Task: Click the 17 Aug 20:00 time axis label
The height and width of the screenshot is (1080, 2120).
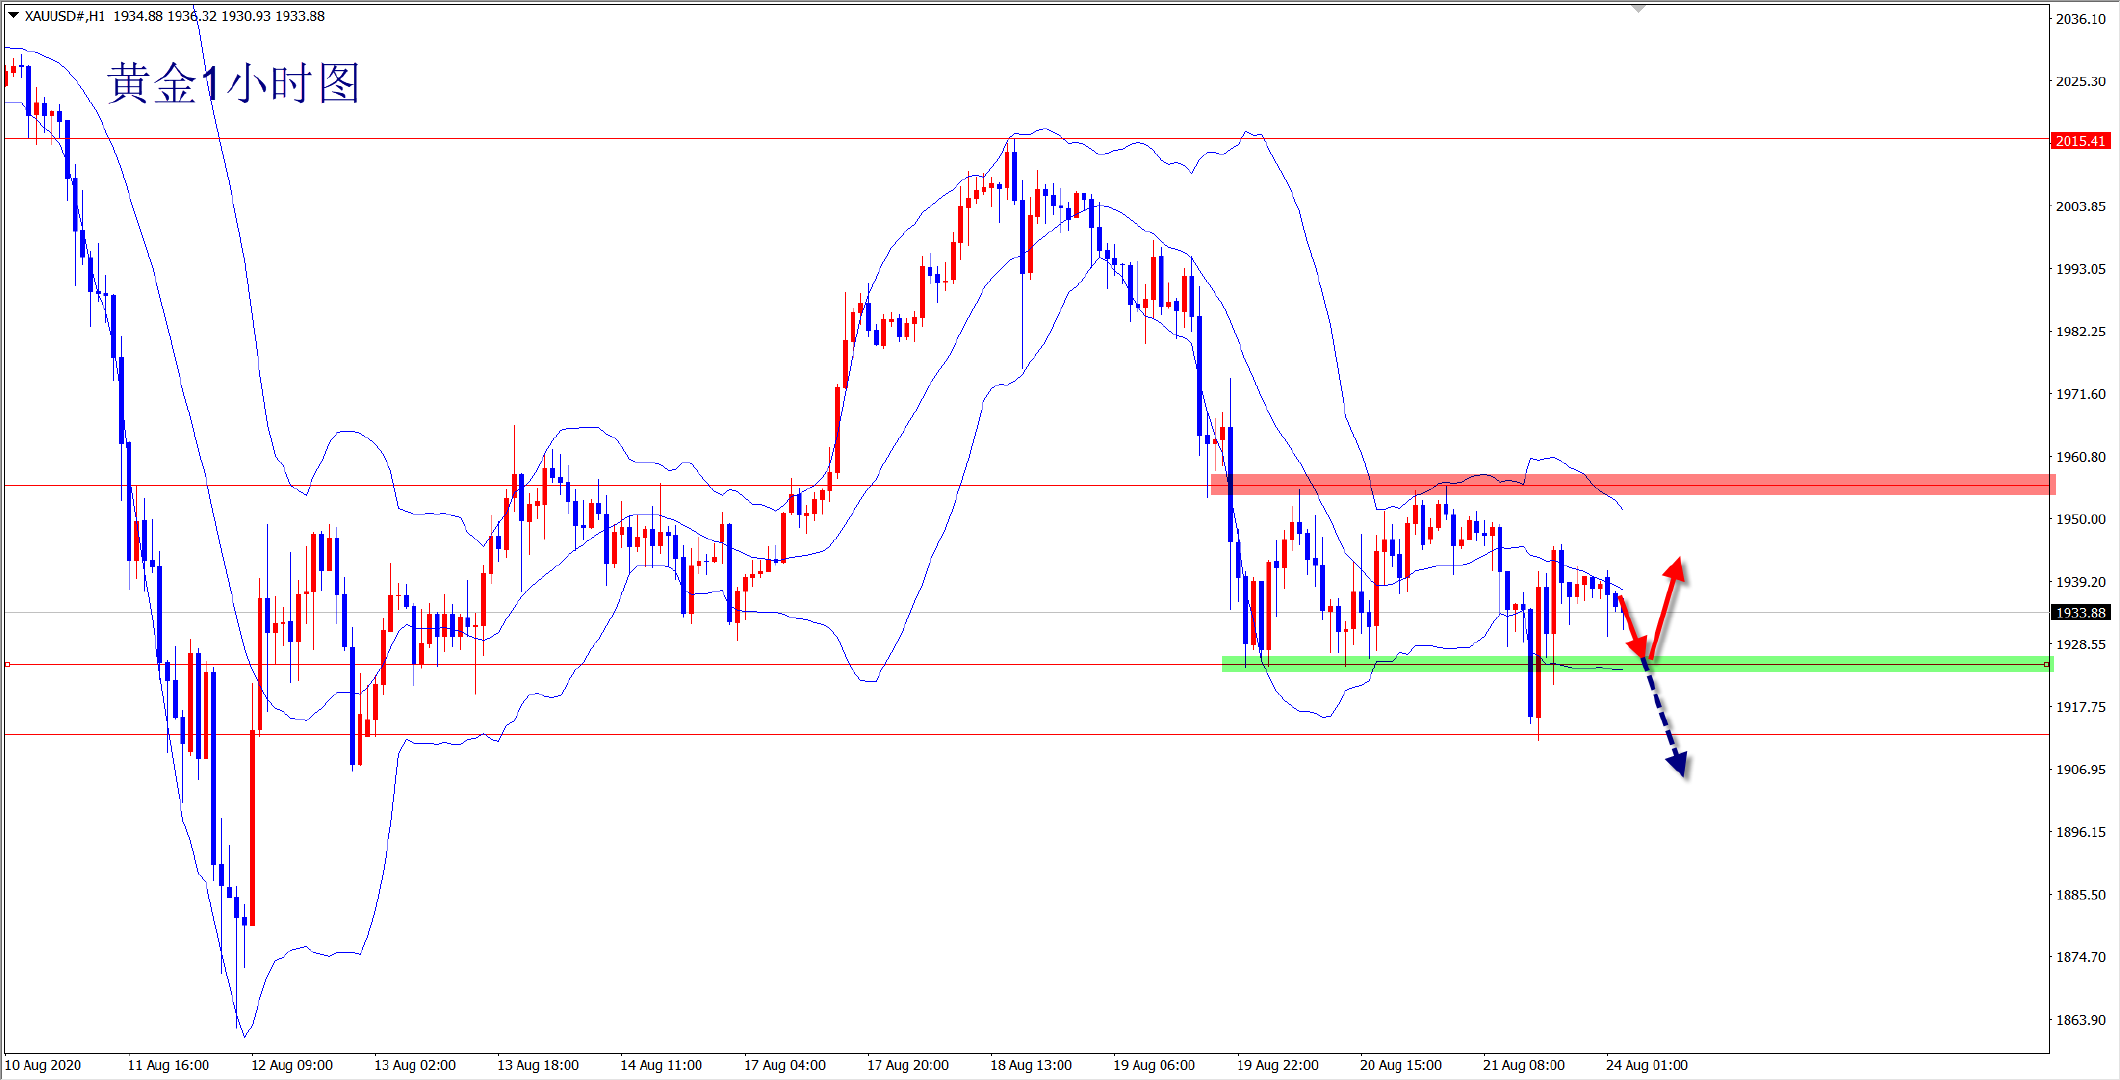Action: [x=907, y=1065]
